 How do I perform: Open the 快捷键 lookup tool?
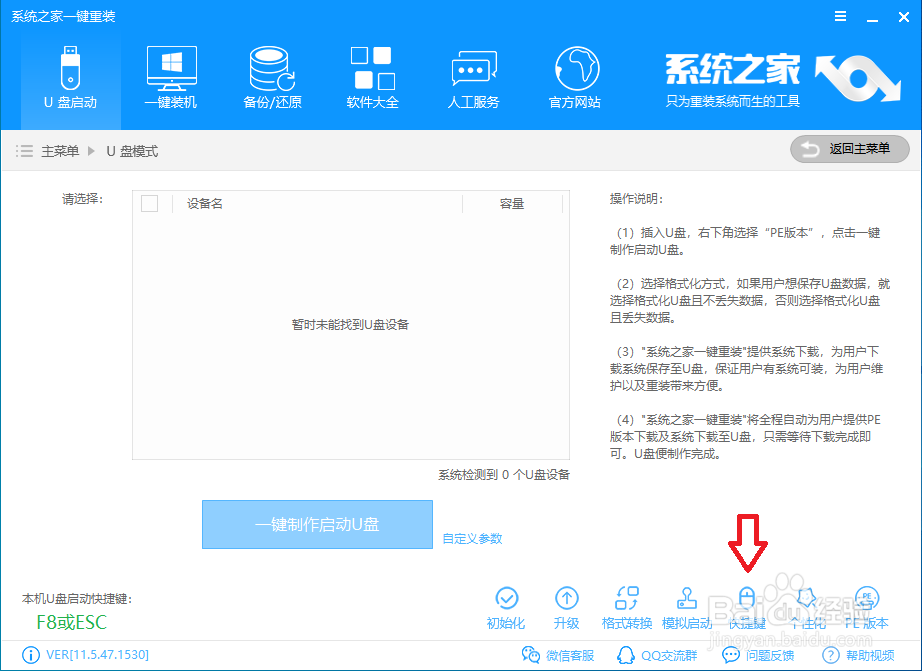[747, 609]
